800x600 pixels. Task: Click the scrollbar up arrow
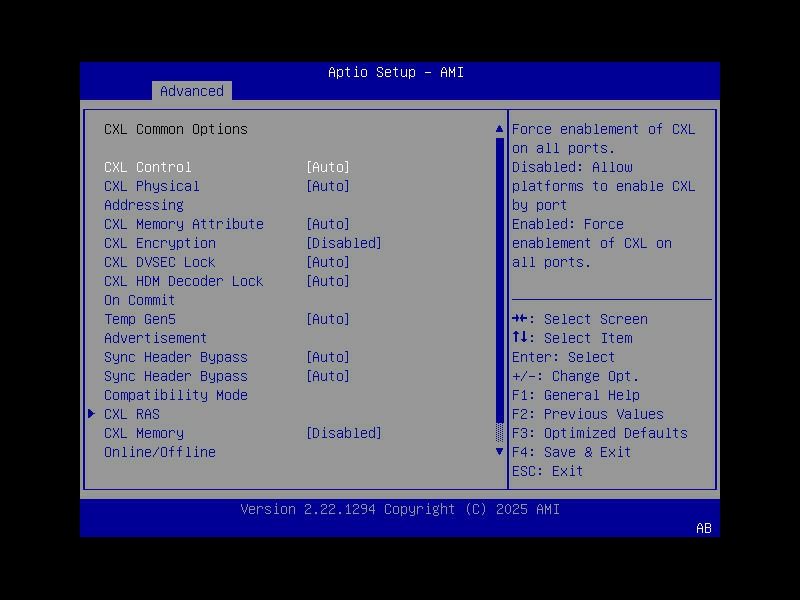pyautogui.click(x=499, y=129)
